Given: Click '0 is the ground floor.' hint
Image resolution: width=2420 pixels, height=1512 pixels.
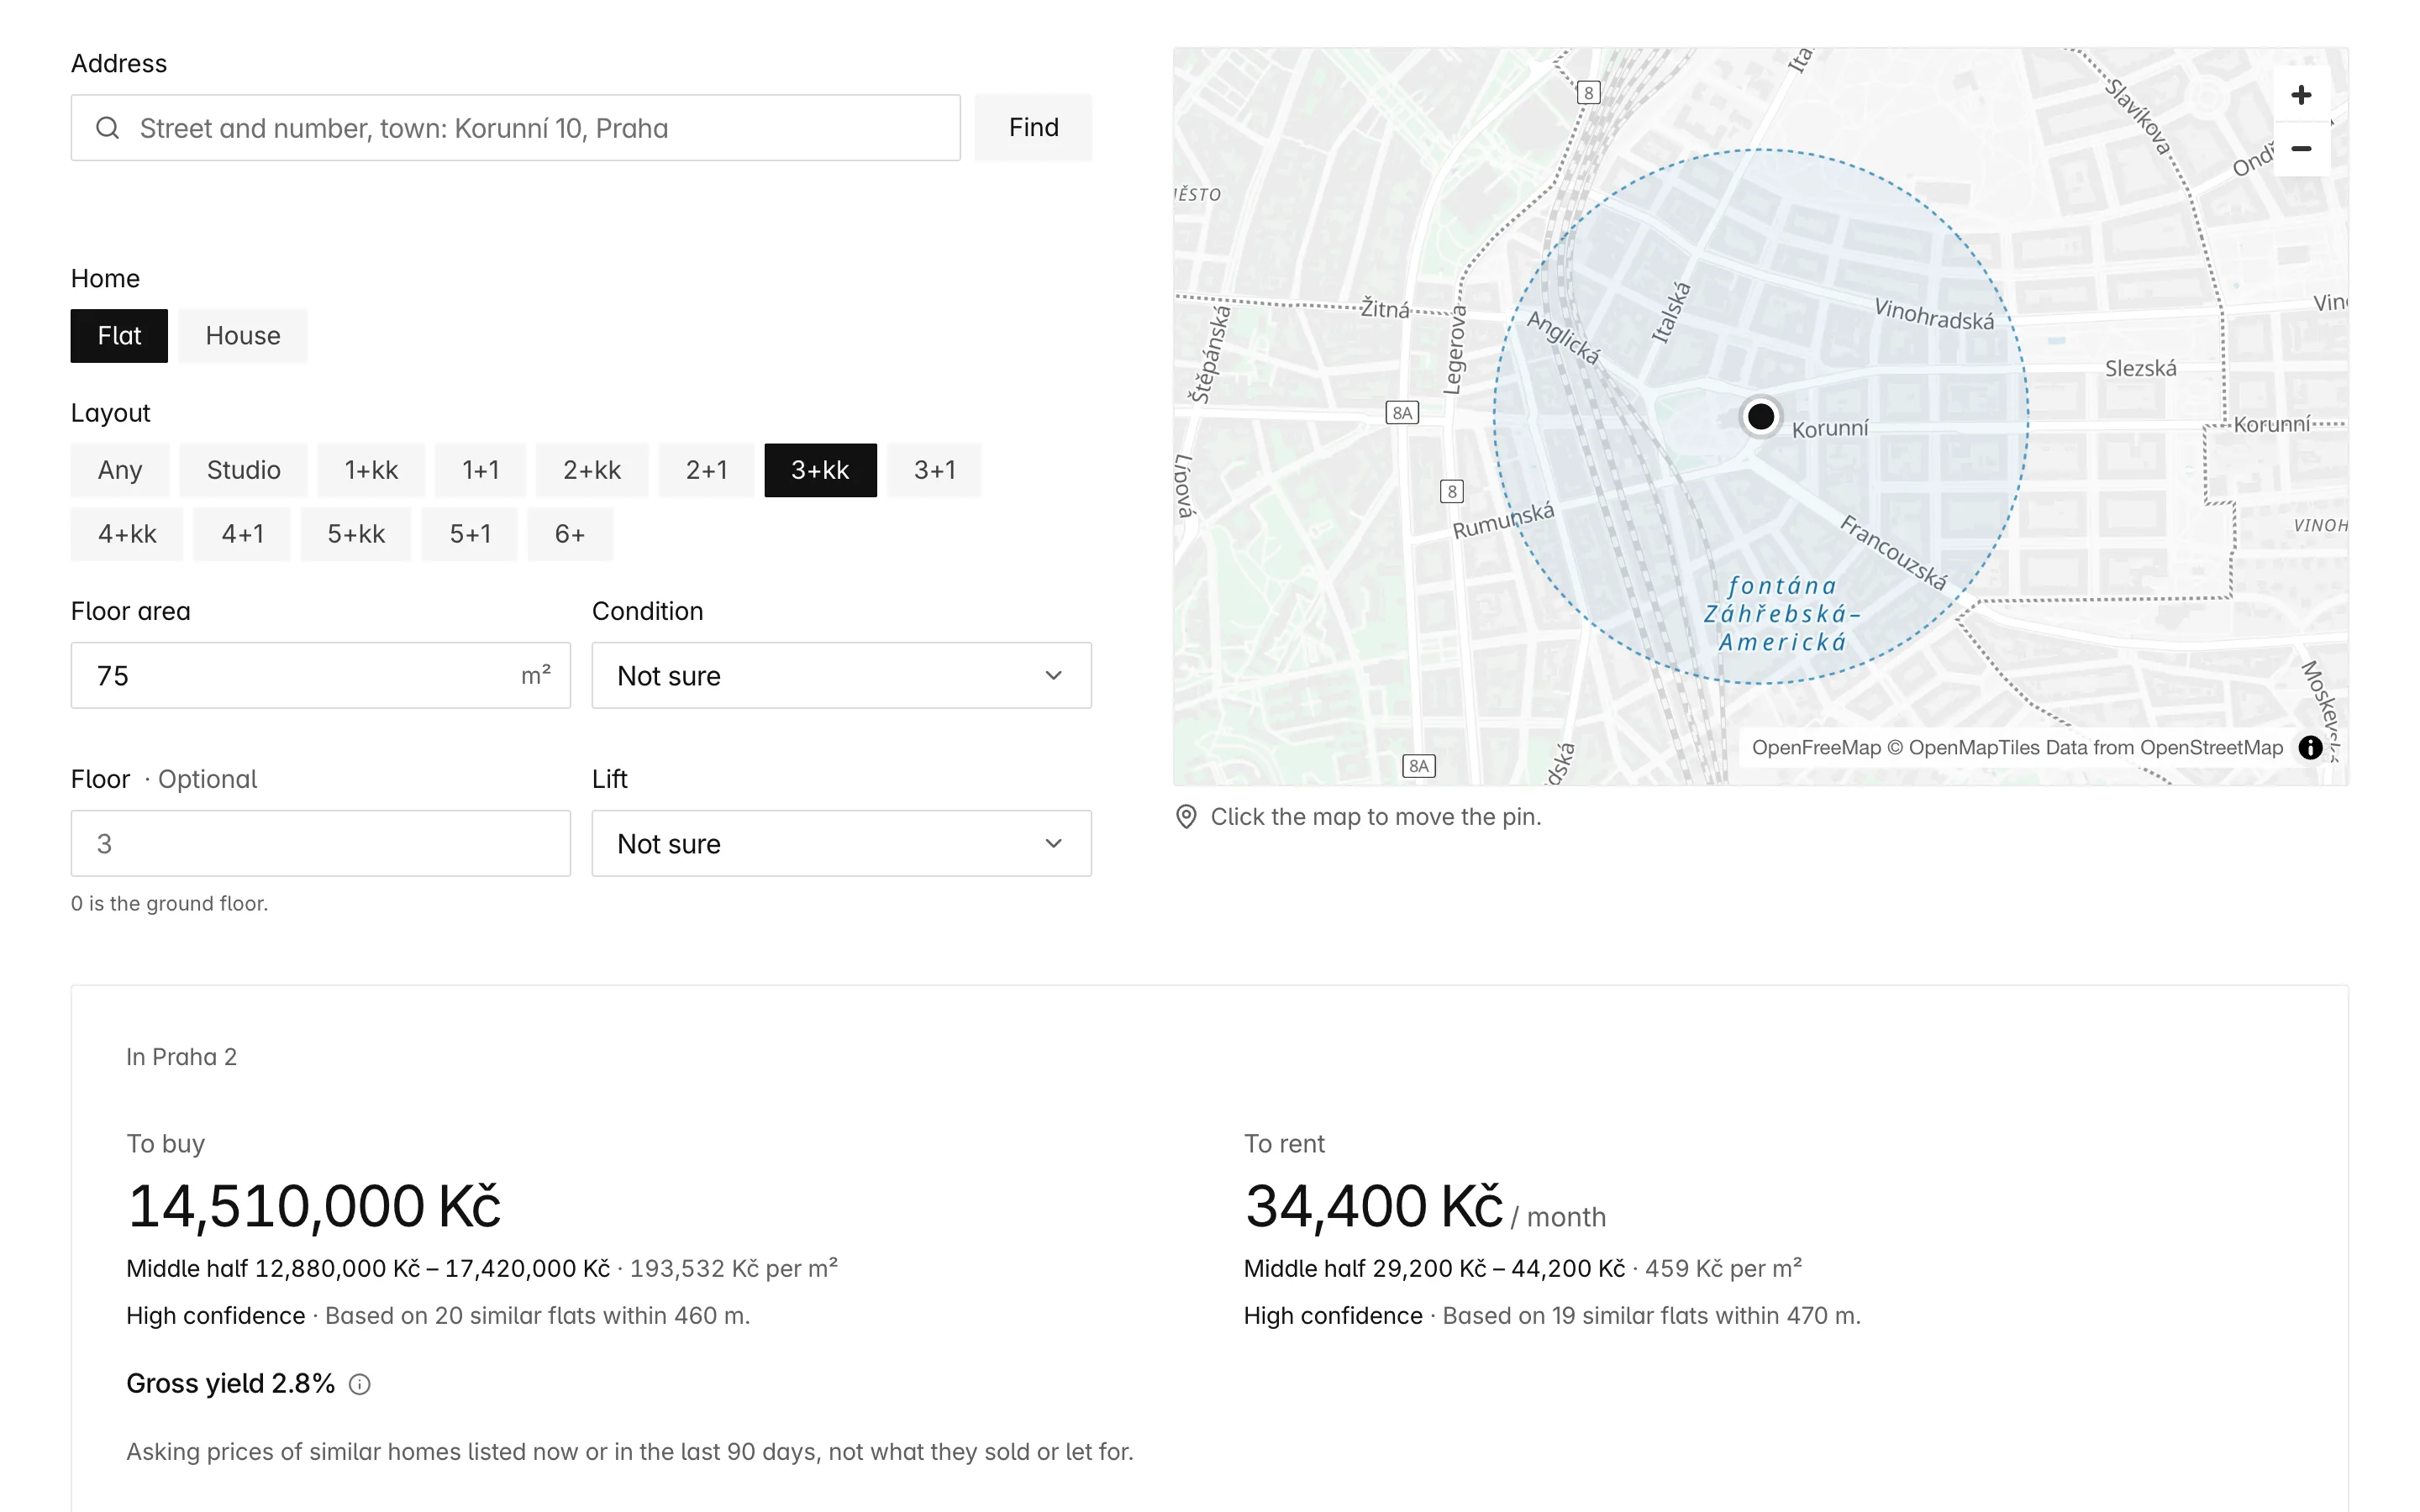Looking at the screenshot, I should (x=169, y=904).
